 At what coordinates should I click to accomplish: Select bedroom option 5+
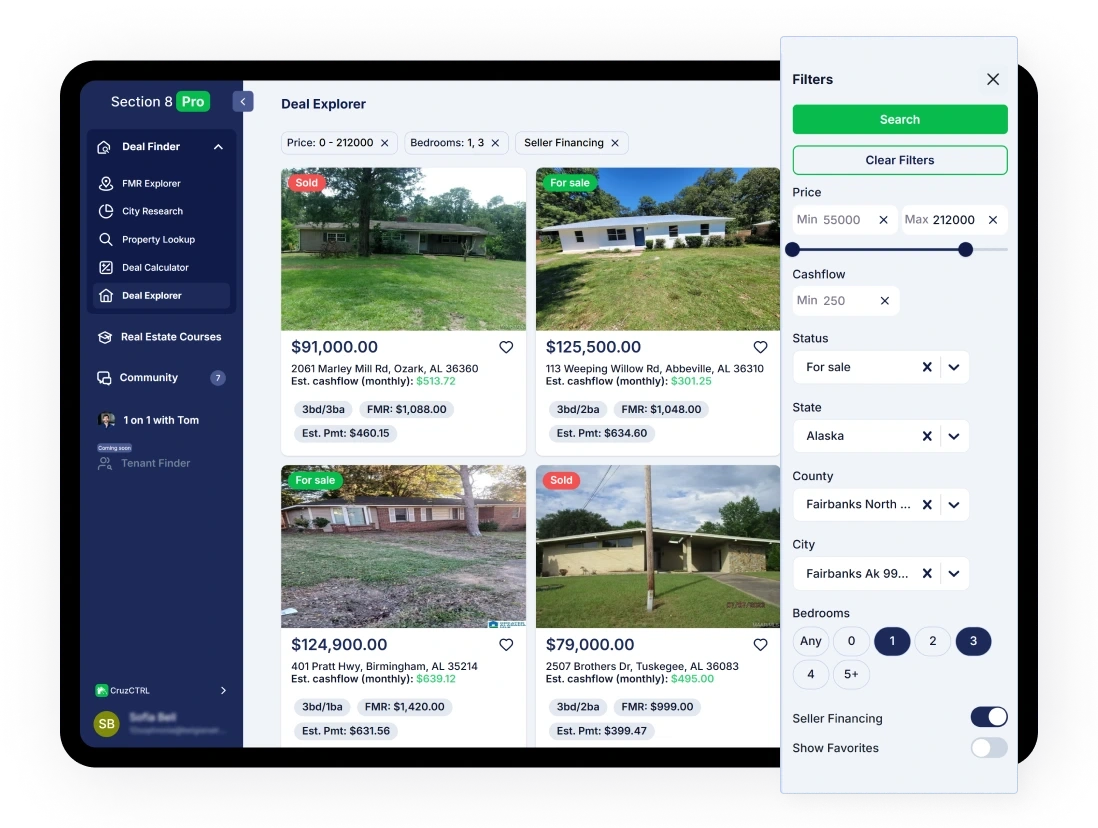click(851, 674)
